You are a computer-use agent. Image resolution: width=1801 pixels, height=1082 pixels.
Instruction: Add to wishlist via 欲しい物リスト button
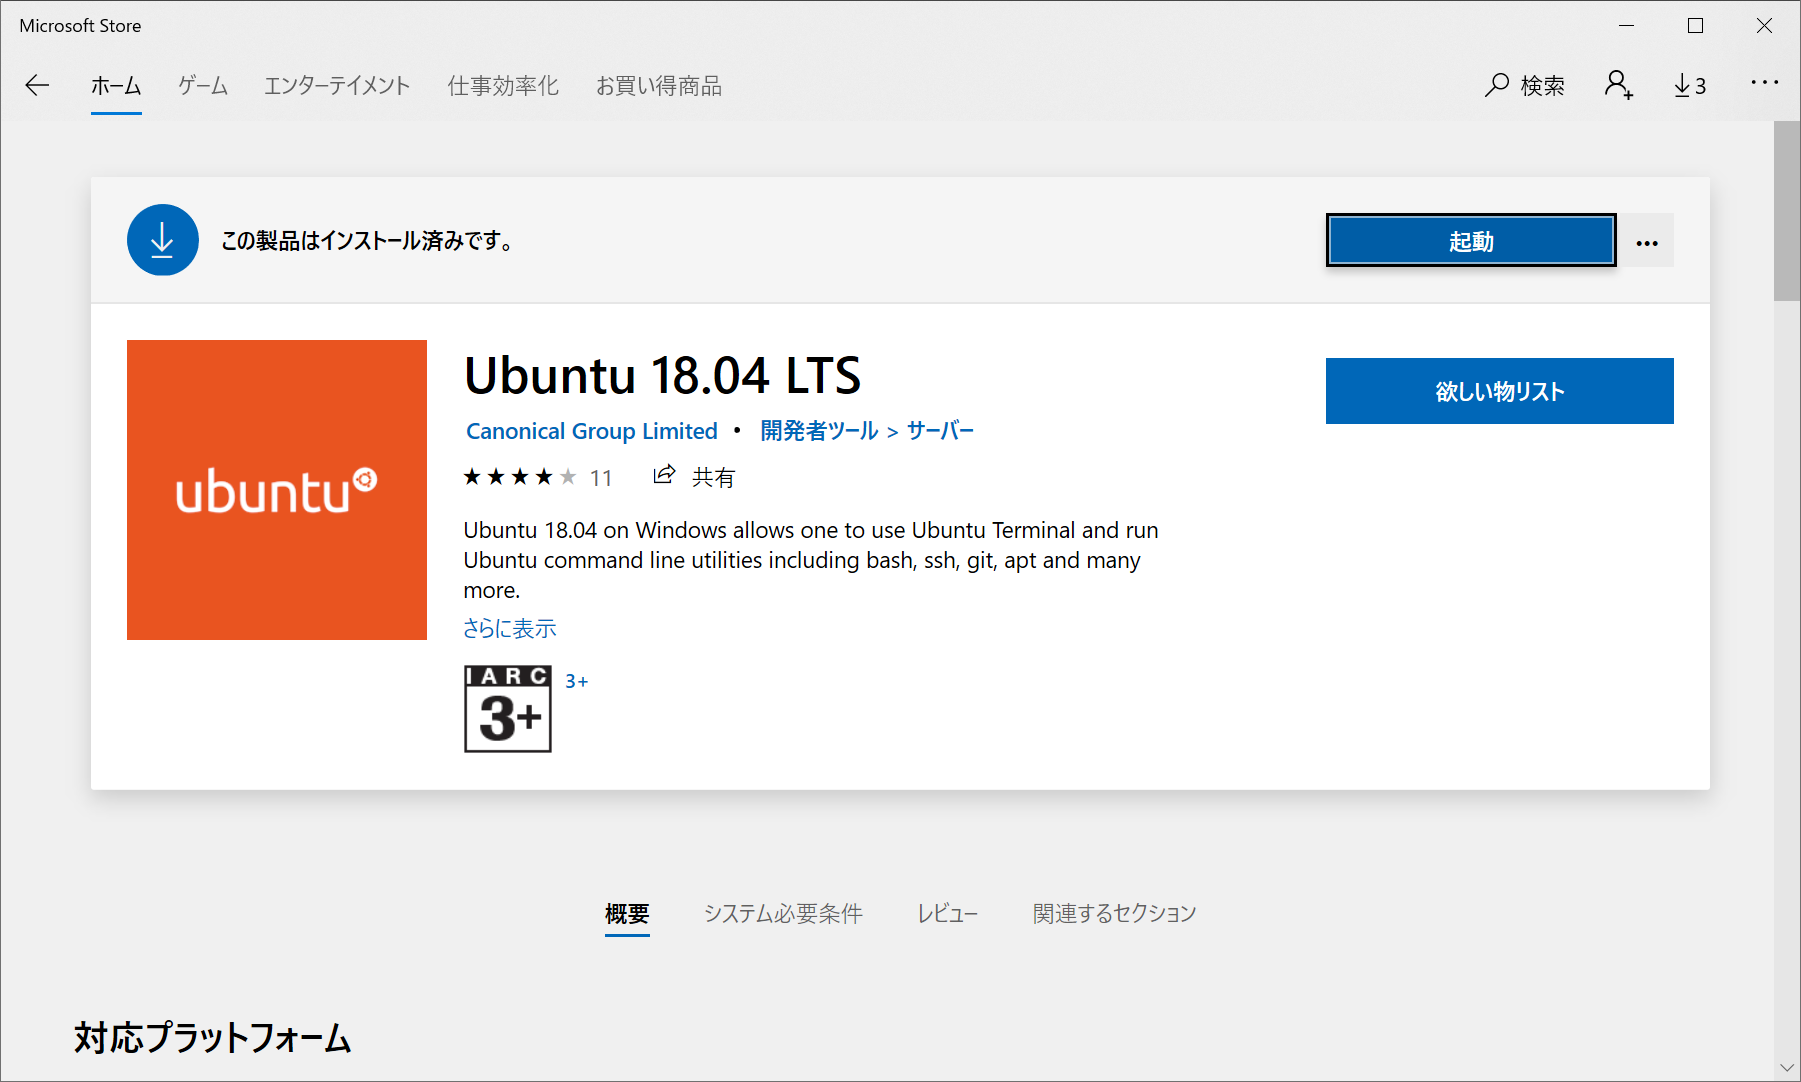coord(1499,391)
